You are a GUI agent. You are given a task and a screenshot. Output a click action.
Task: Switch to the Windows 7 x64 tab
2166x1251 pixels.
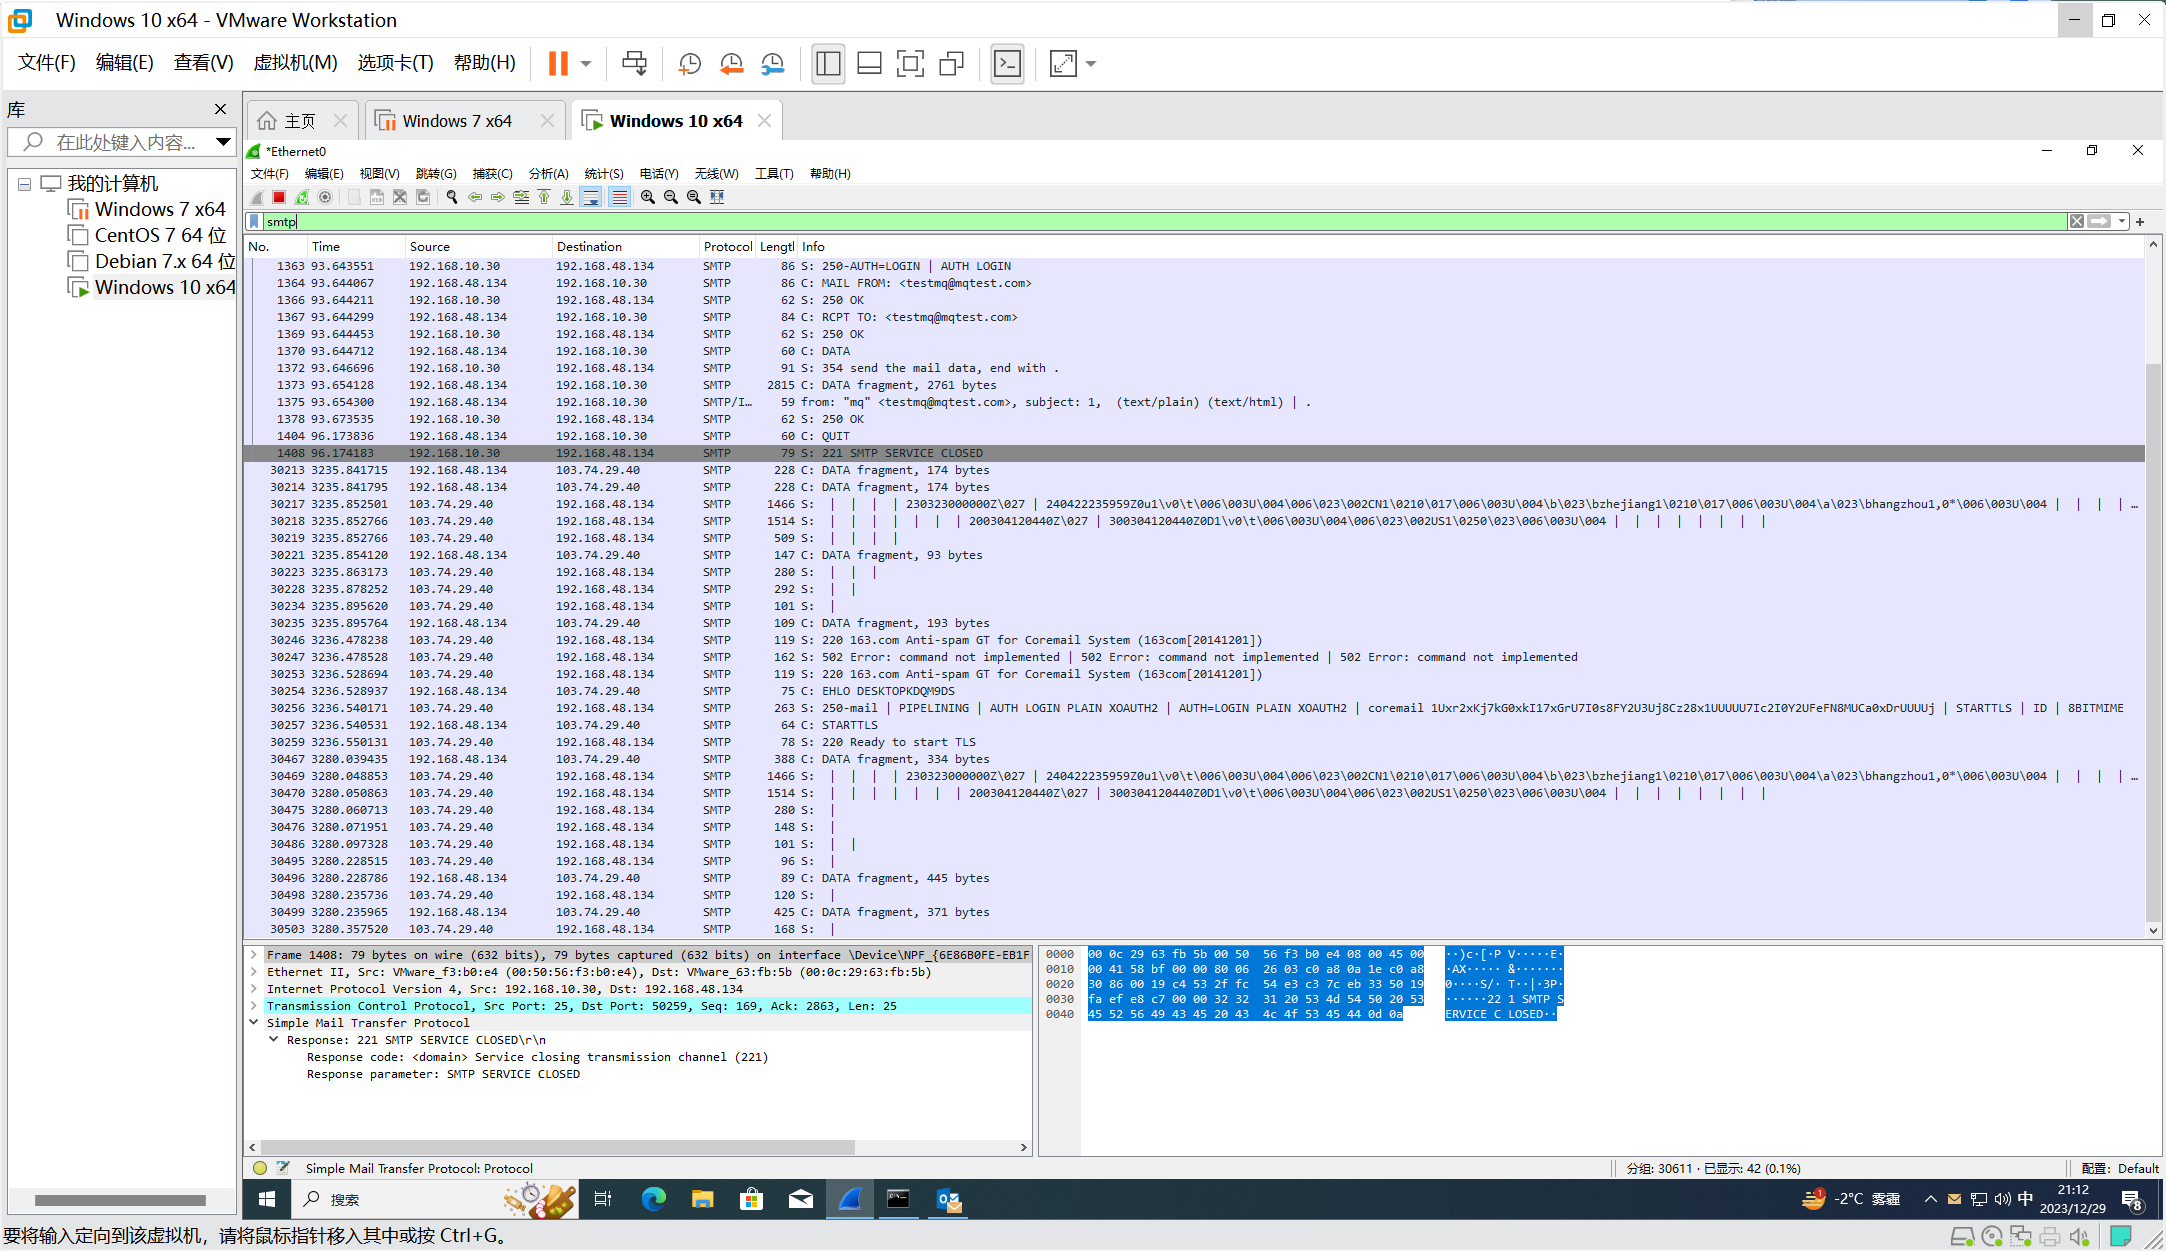[x=456, y=121]
